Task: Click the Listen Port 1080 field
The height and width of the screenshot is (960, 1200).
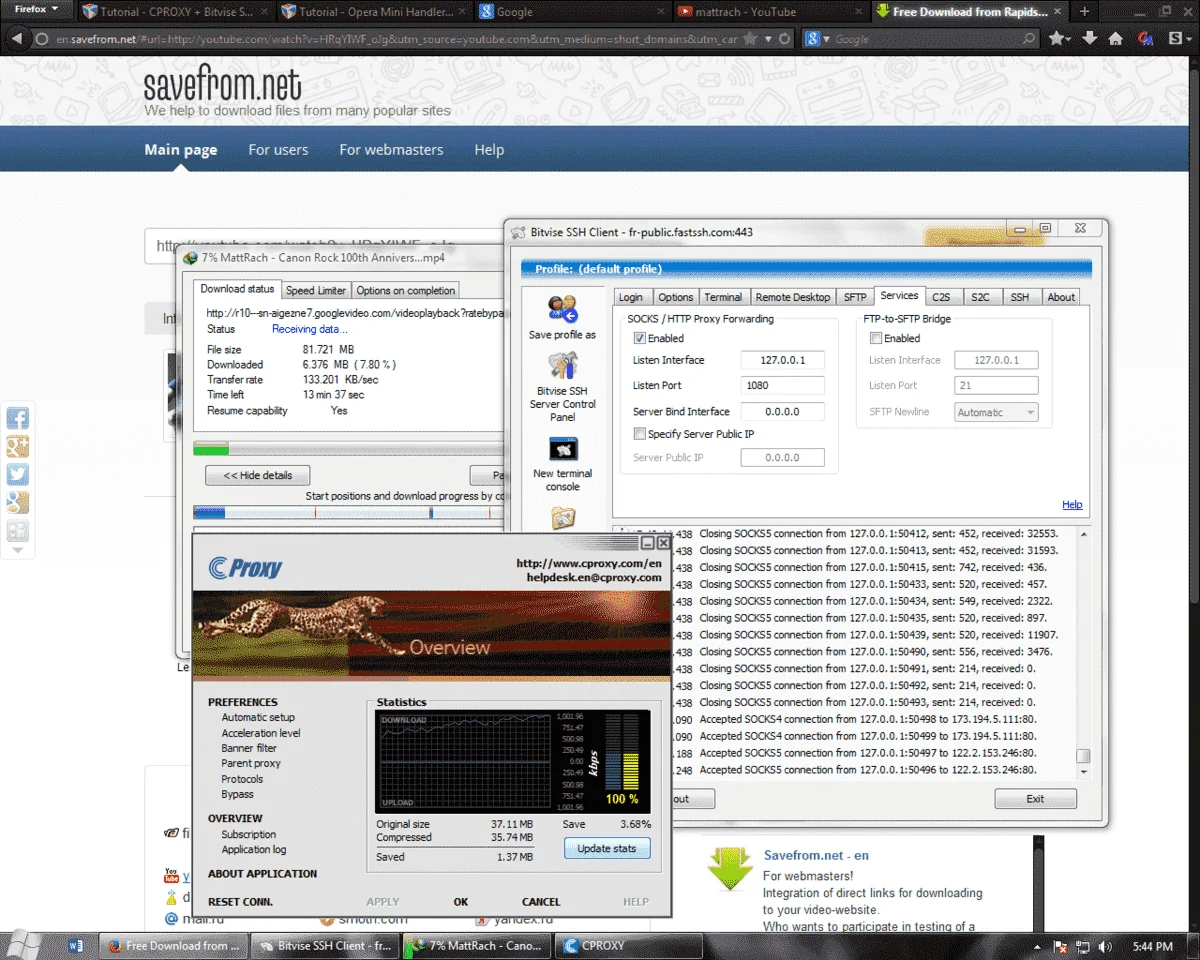Action: 782,386
